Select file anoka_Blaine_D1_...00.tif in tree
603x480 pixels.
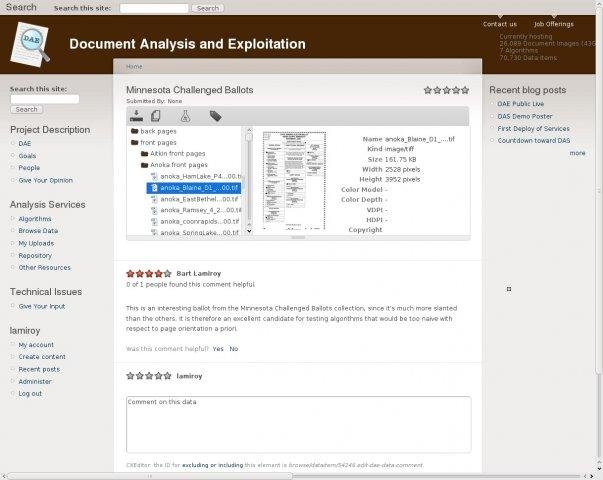(194, 188)
